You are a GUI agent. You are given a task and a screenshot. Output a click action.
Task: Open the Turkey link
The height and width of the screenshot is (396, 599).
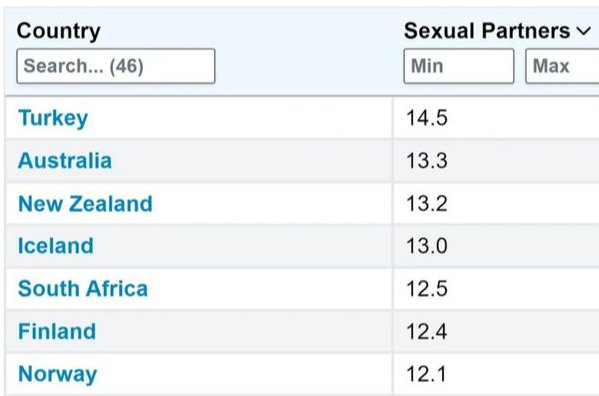53,118
